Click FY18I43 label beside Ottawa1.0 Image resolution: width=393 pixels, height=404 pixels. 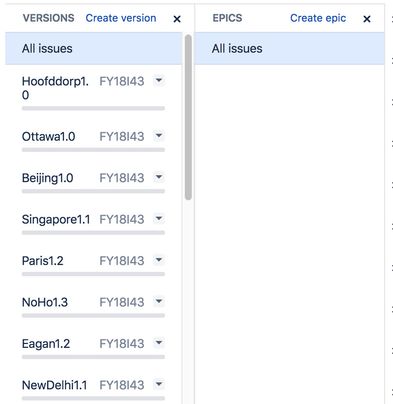pyautogui.click(x=122, y=137)
